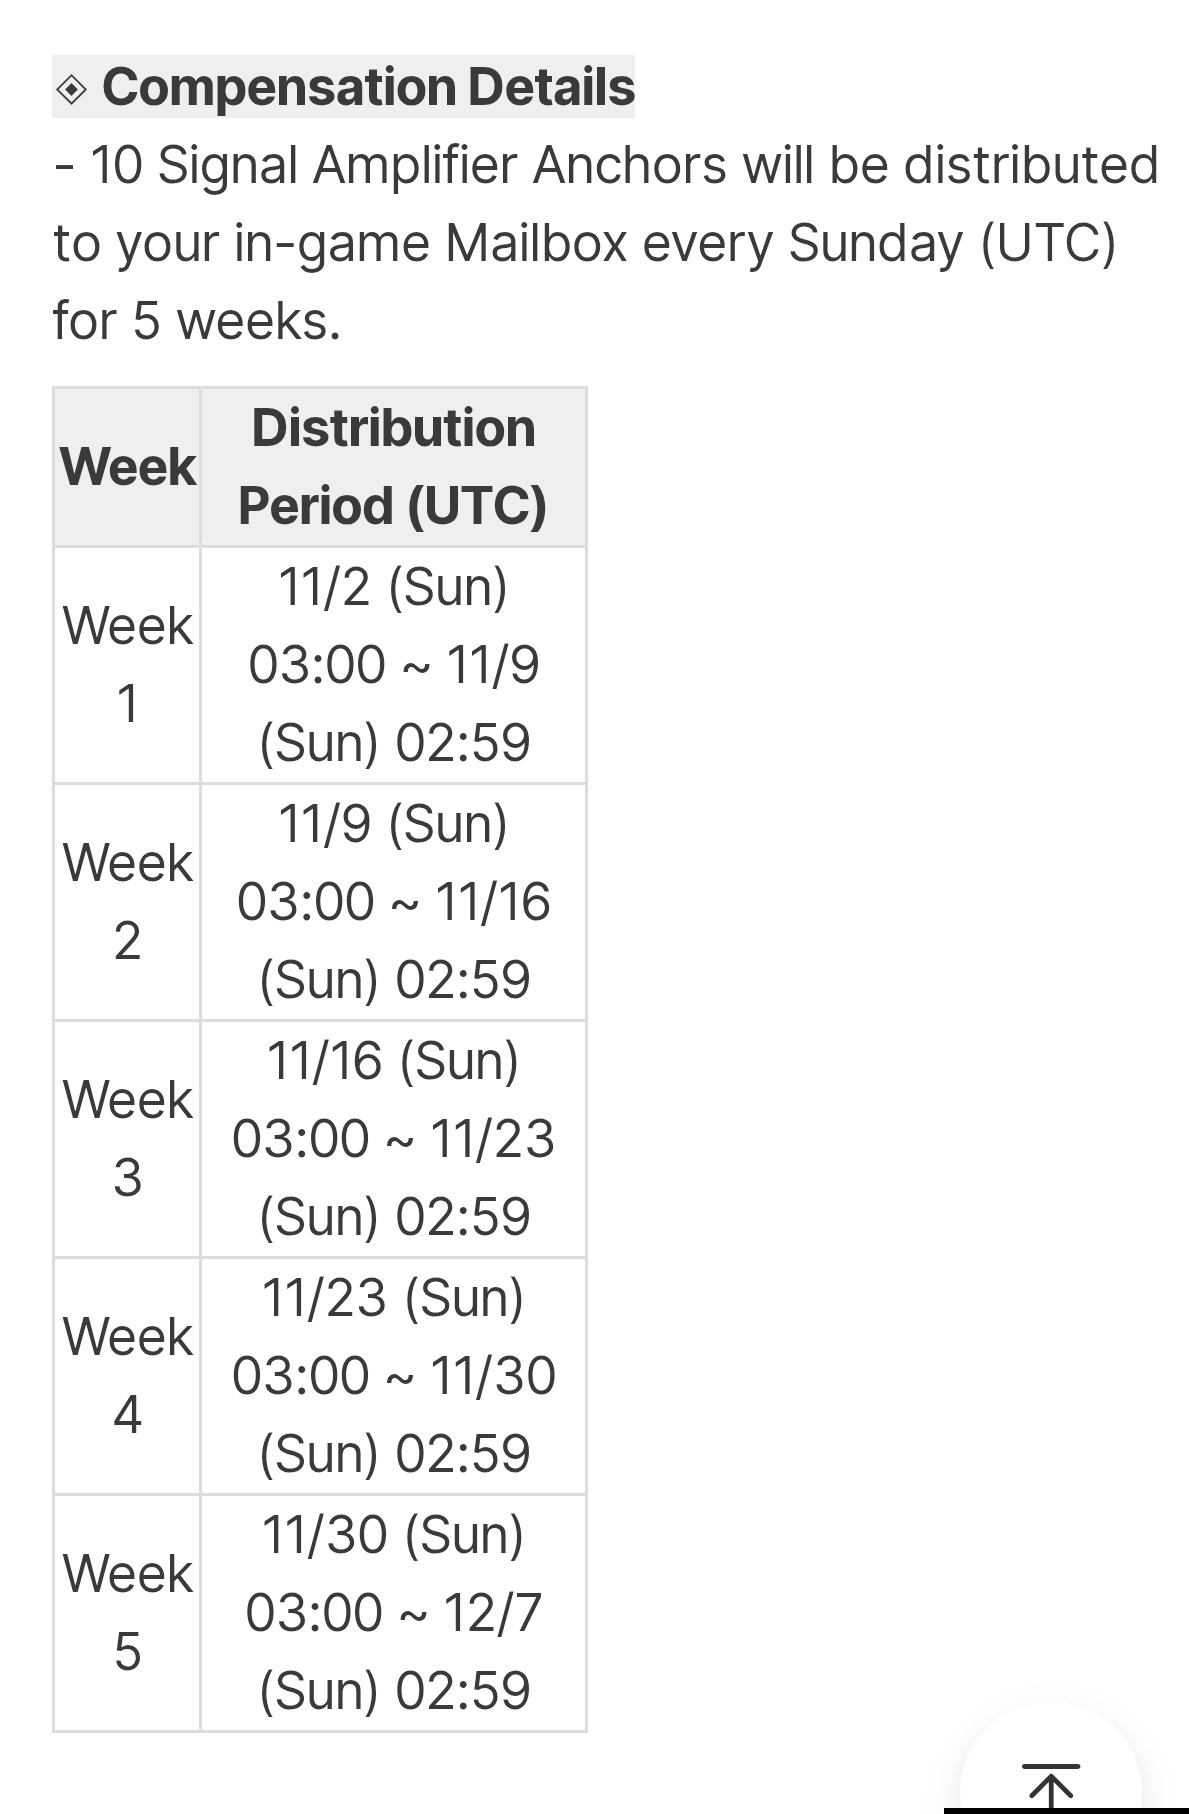Select the Compensation Details heading
Viewport: 1189px width, 1814px height.
point(368,87)
